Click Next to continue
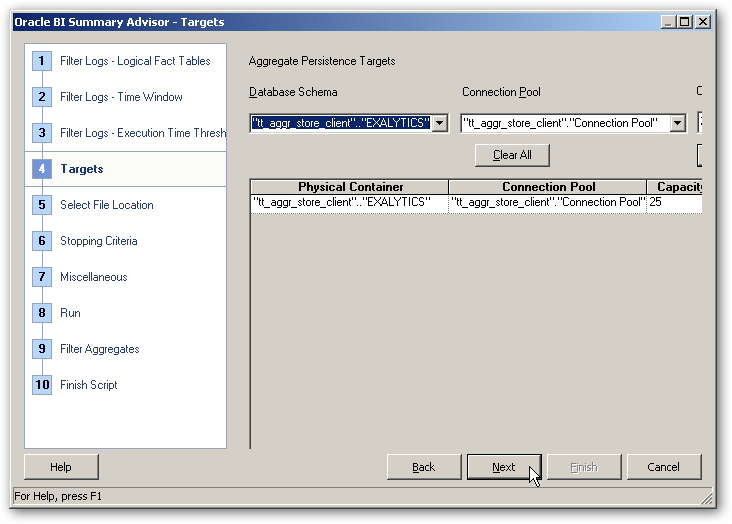The height and width of the screenshot is (524, 732). [504, 467]
